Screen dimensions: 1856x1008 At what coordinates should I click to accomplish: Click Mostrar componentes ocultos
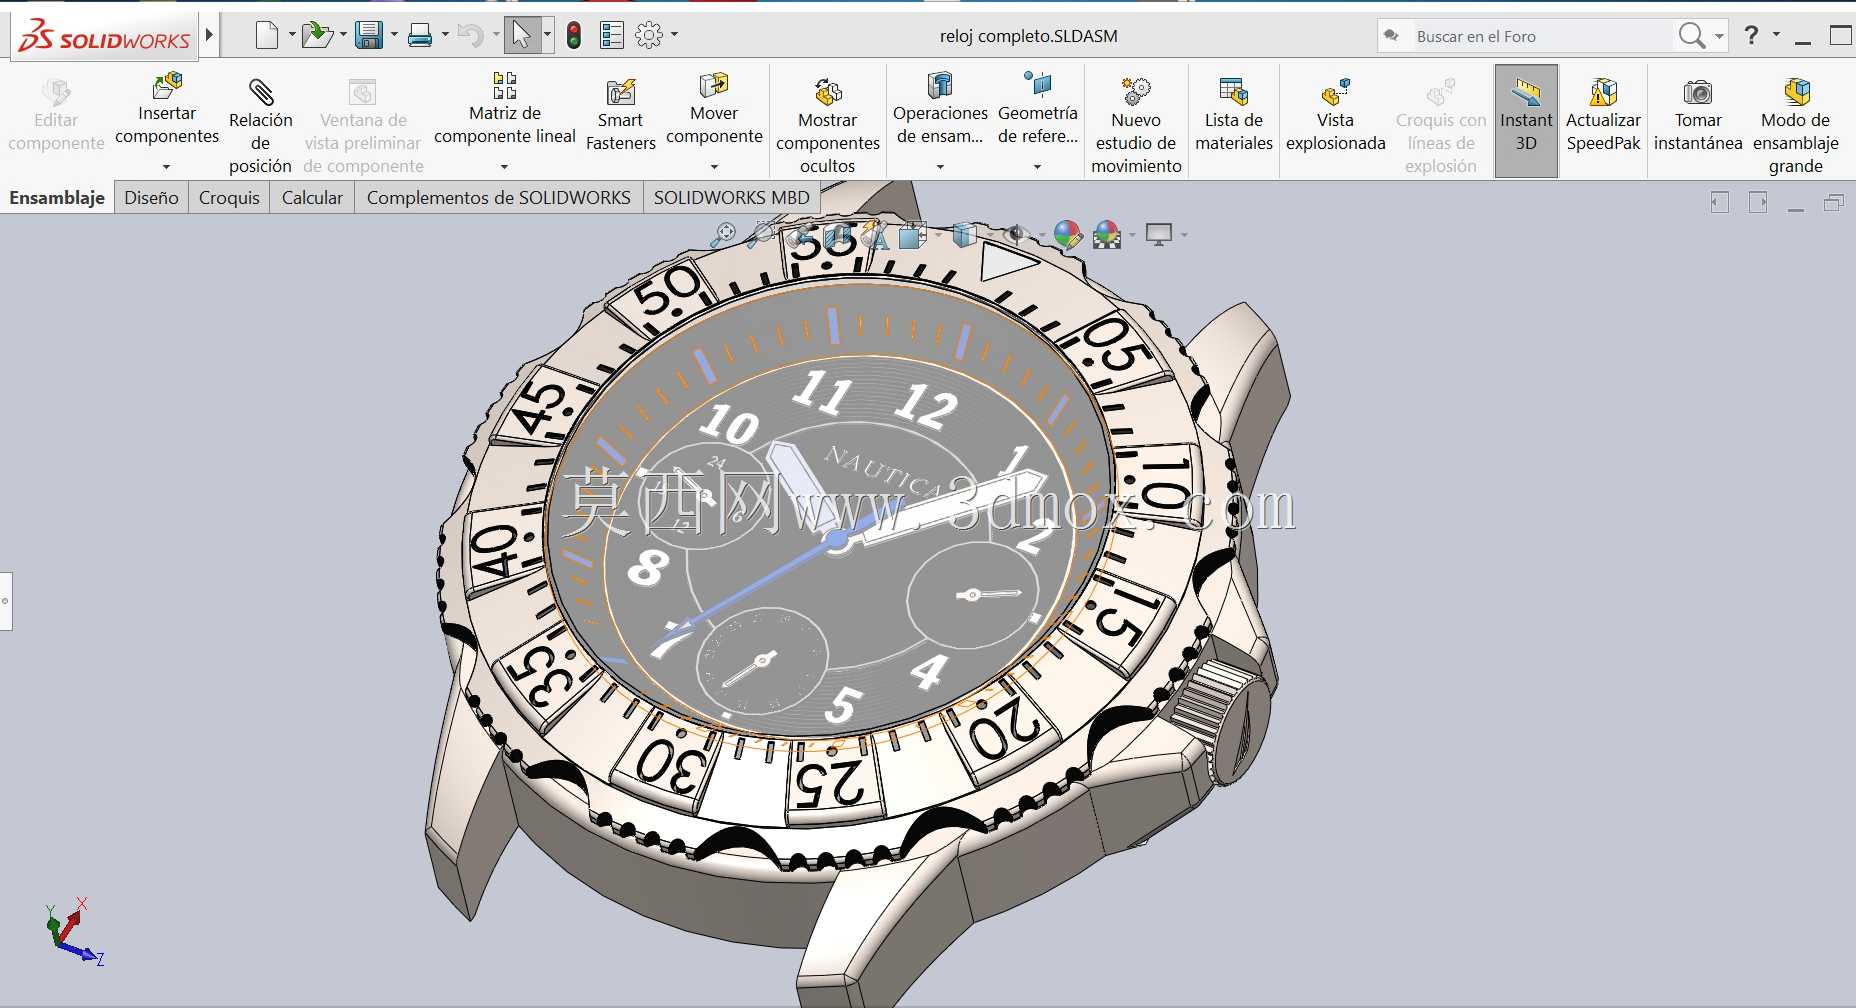(x=828, y=125)
